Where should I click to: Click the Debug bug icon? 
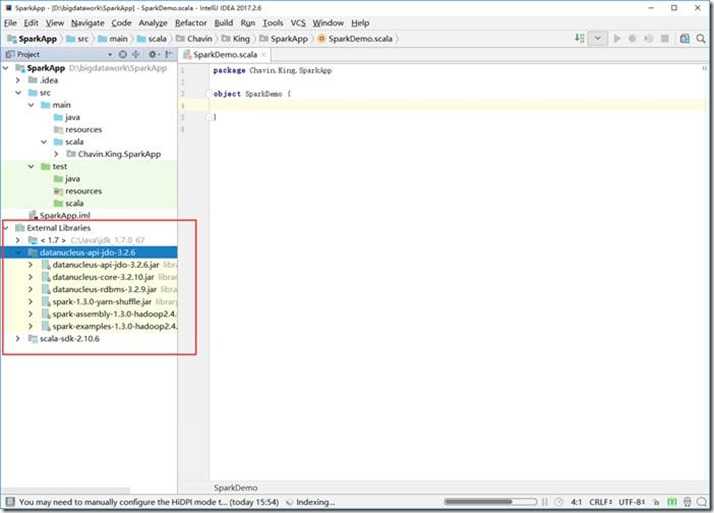[x=632, y=38]
